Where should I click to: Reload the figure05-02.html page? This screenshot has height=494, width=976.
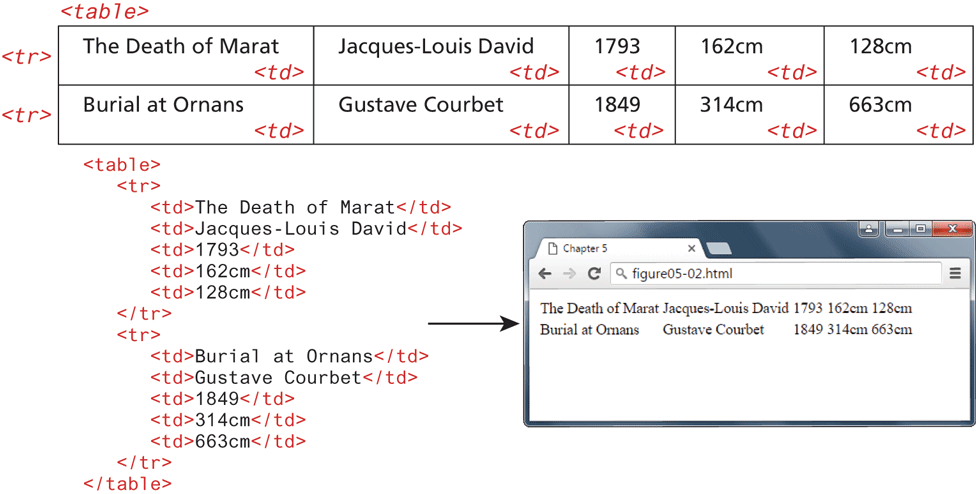594,274
